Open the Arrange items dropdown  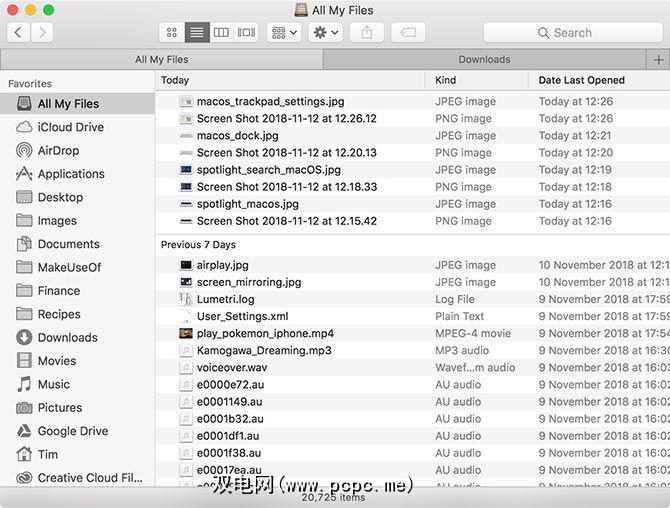pyautogui.click(x=283, y=33)
